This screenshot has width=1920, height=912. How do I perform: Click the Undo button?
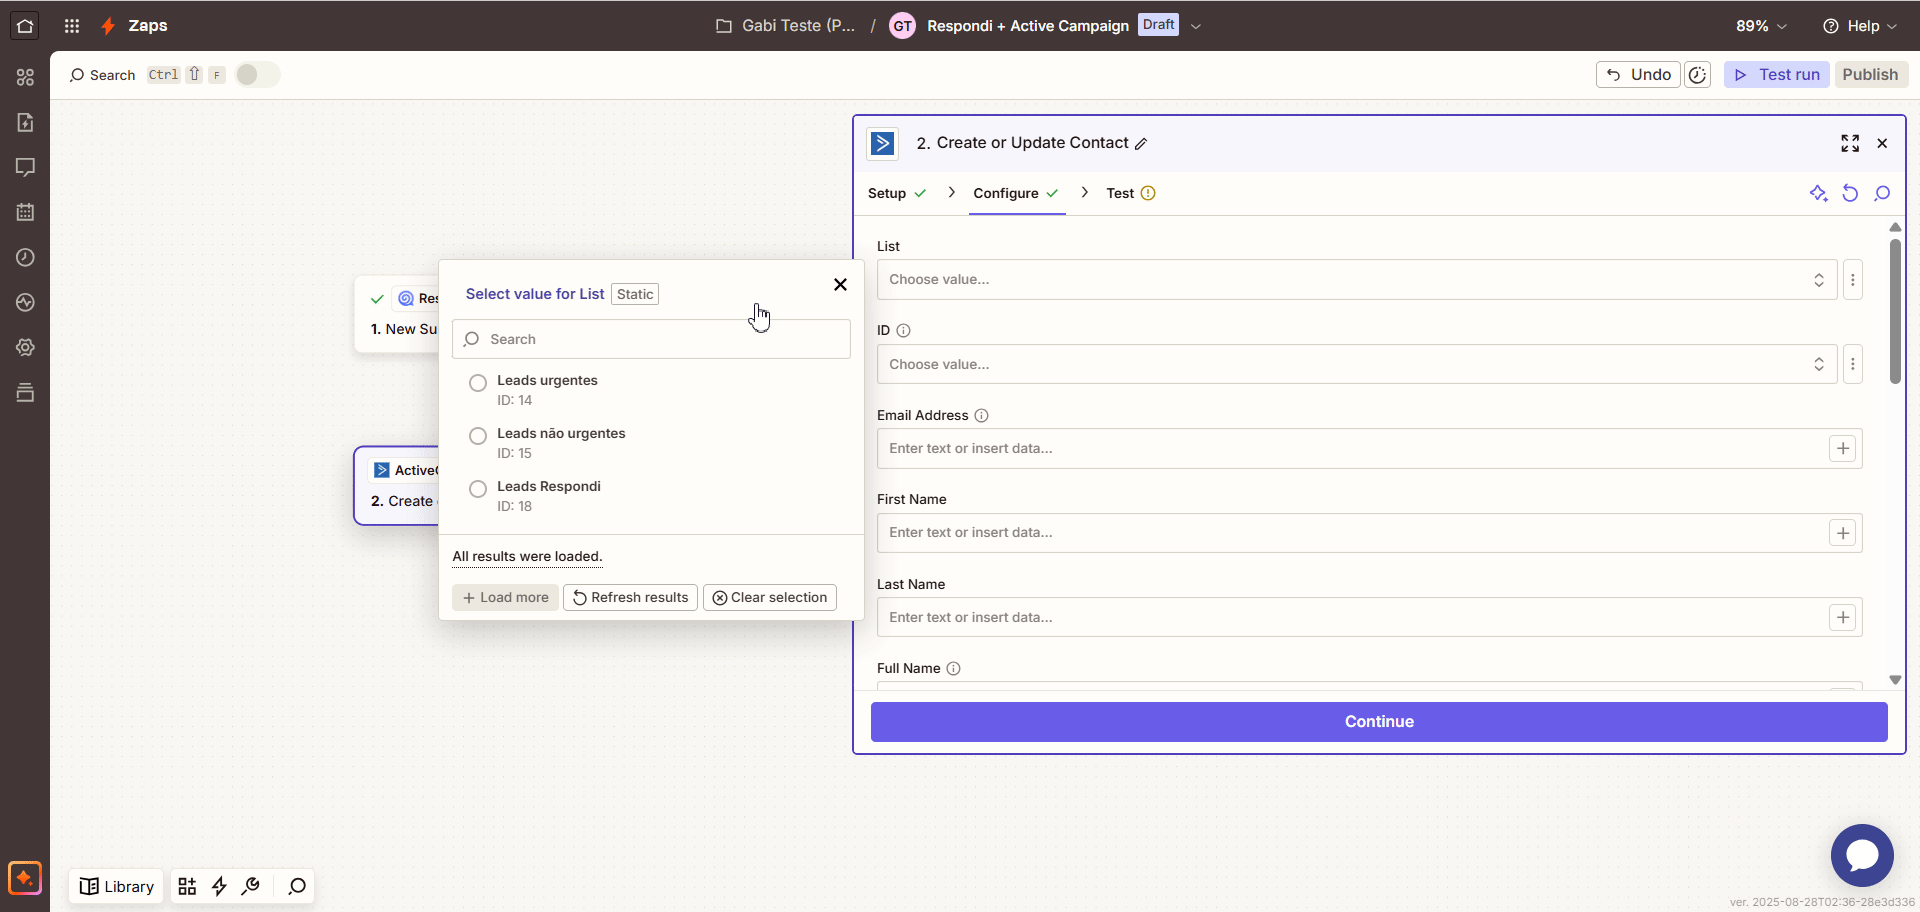[1638, 75]
